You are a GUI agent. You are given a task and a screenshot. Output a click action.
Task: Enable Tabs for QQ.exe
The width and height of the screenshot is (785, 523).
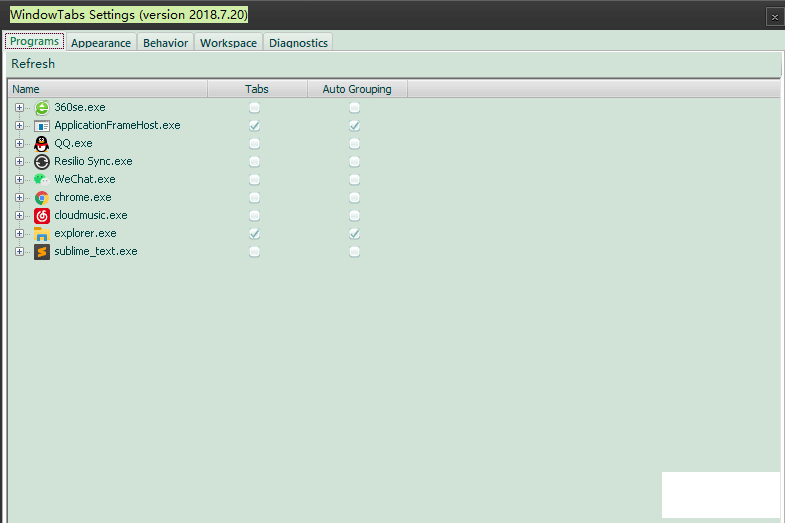(x=254, y=144)
